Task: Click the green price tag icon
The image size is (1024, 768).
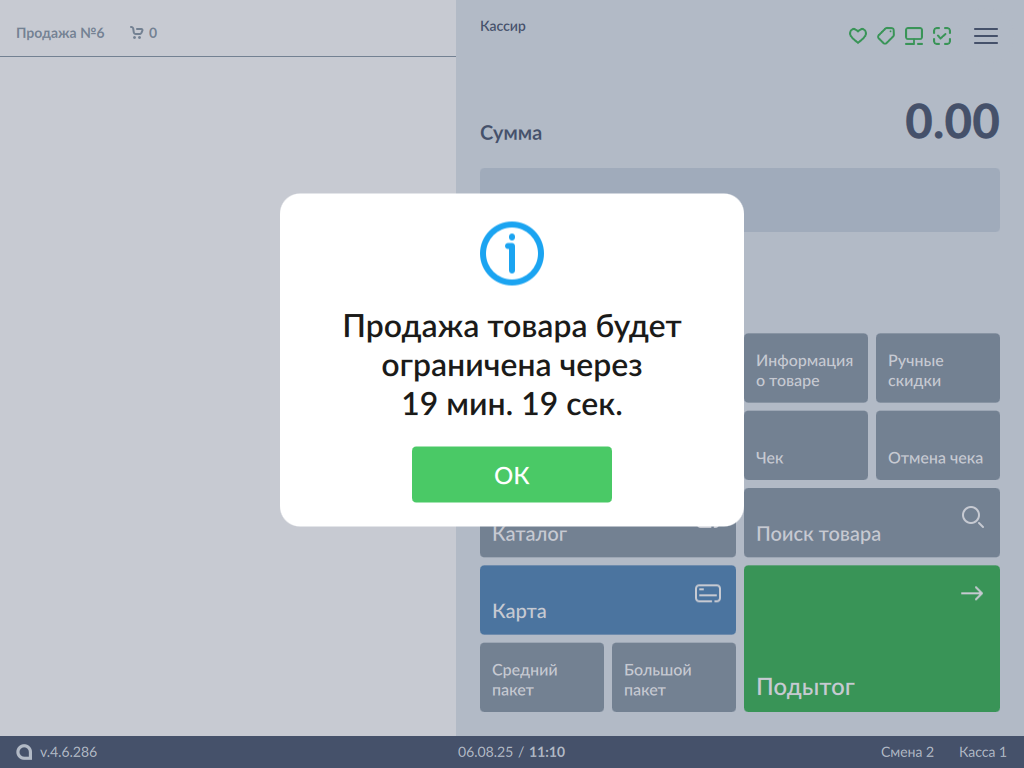Action: [885, 36]
